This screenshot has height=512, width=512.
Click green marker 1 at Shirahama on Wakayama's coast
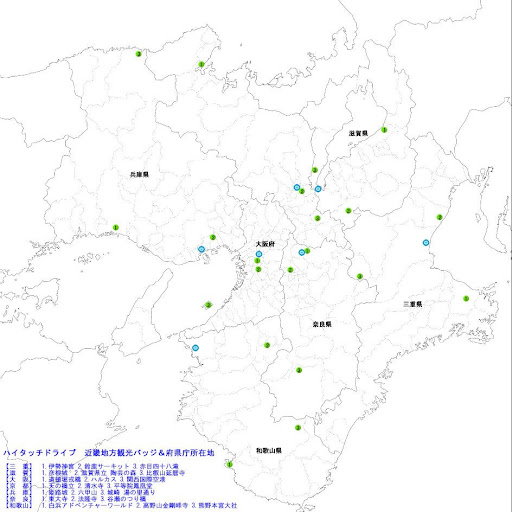click(229, 464)
